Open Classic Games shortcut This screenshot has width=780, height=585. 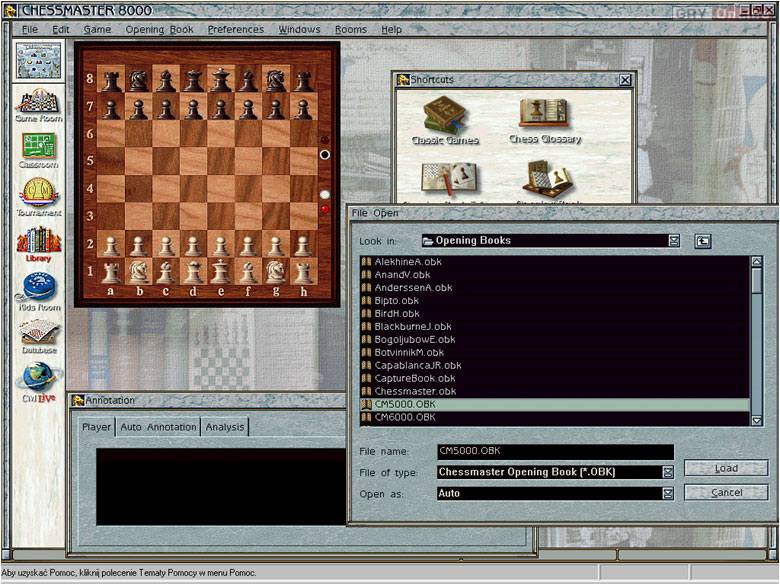pos(445,121)
